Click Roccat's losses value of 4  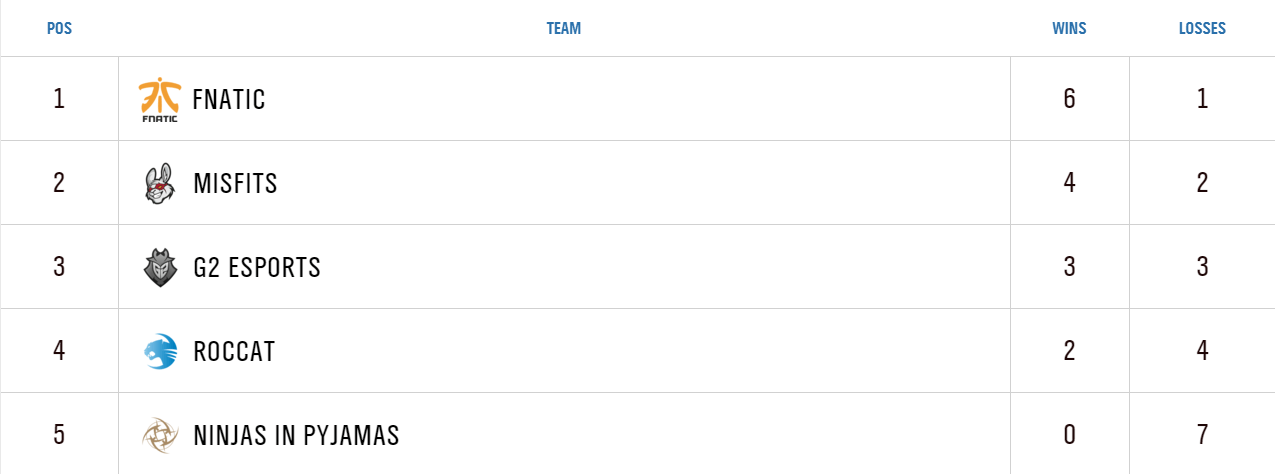(1202, 351)
